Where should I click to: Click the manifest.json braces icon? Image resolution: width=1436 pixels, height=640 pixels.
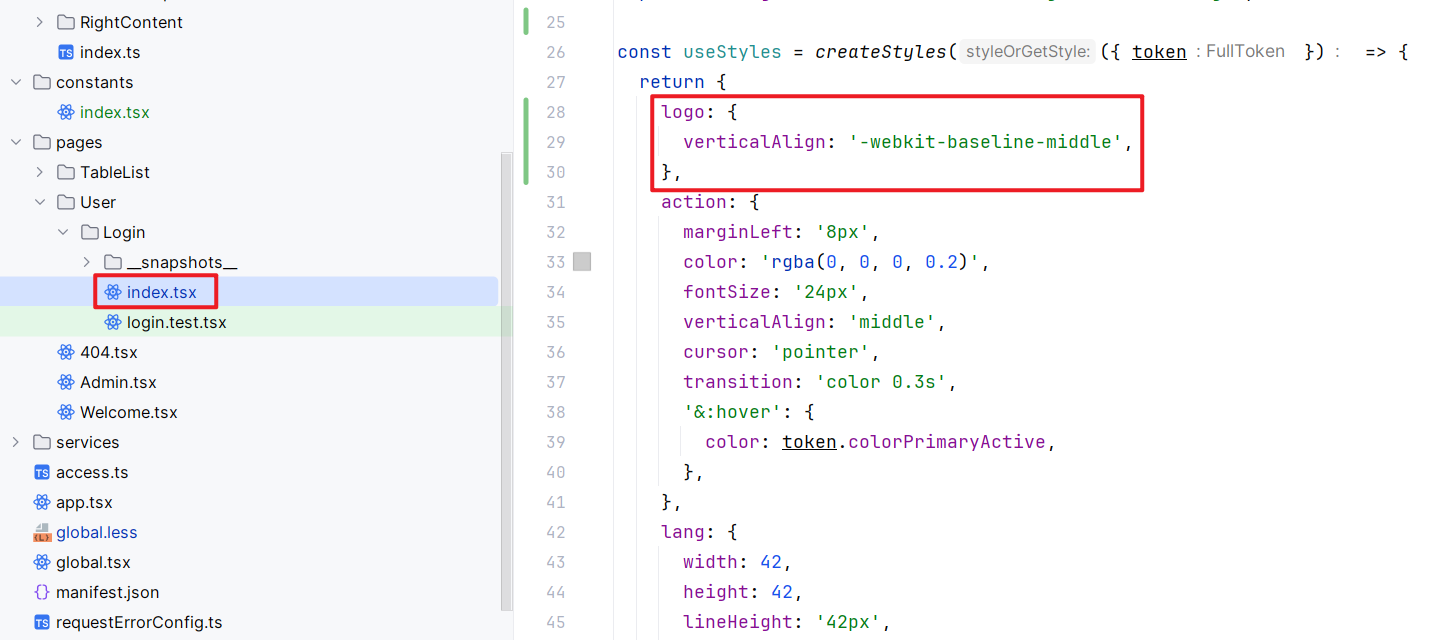(42, 592)
